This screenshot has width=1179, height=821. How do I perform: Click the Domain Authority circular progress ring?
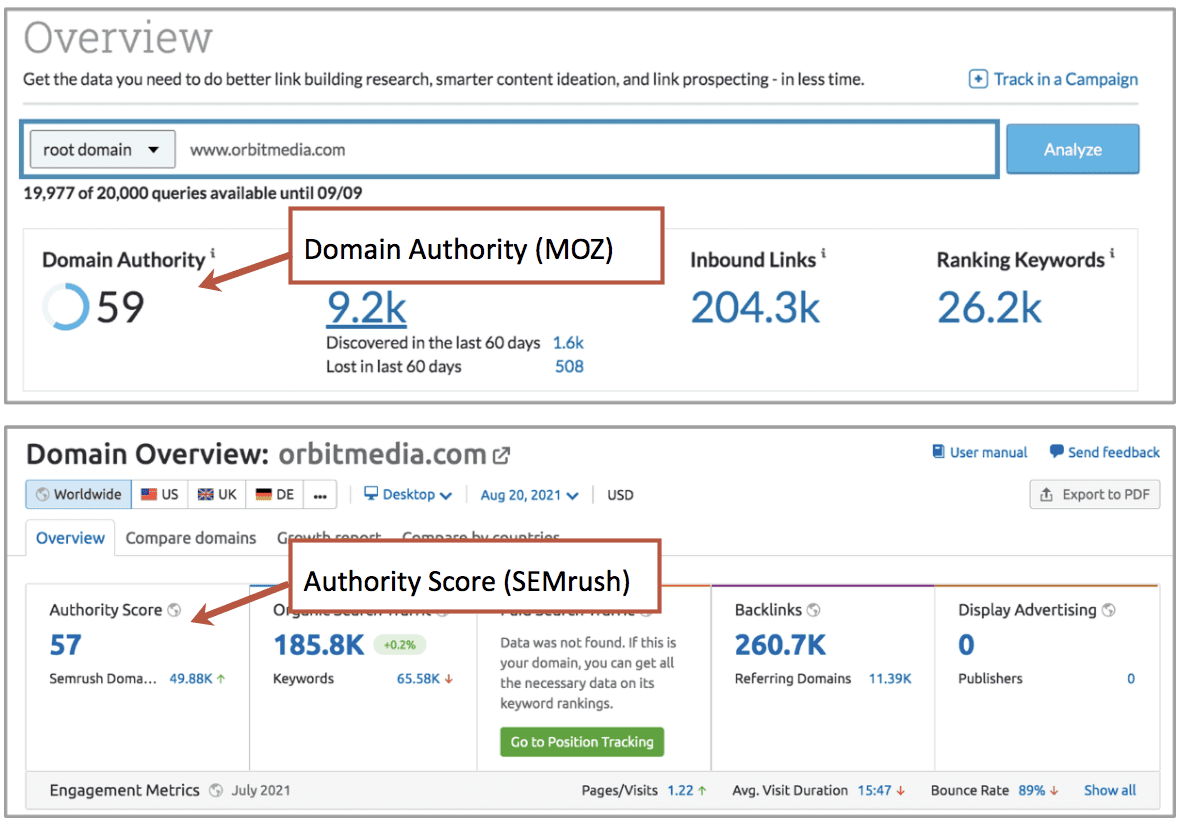[x=65, y=307]
